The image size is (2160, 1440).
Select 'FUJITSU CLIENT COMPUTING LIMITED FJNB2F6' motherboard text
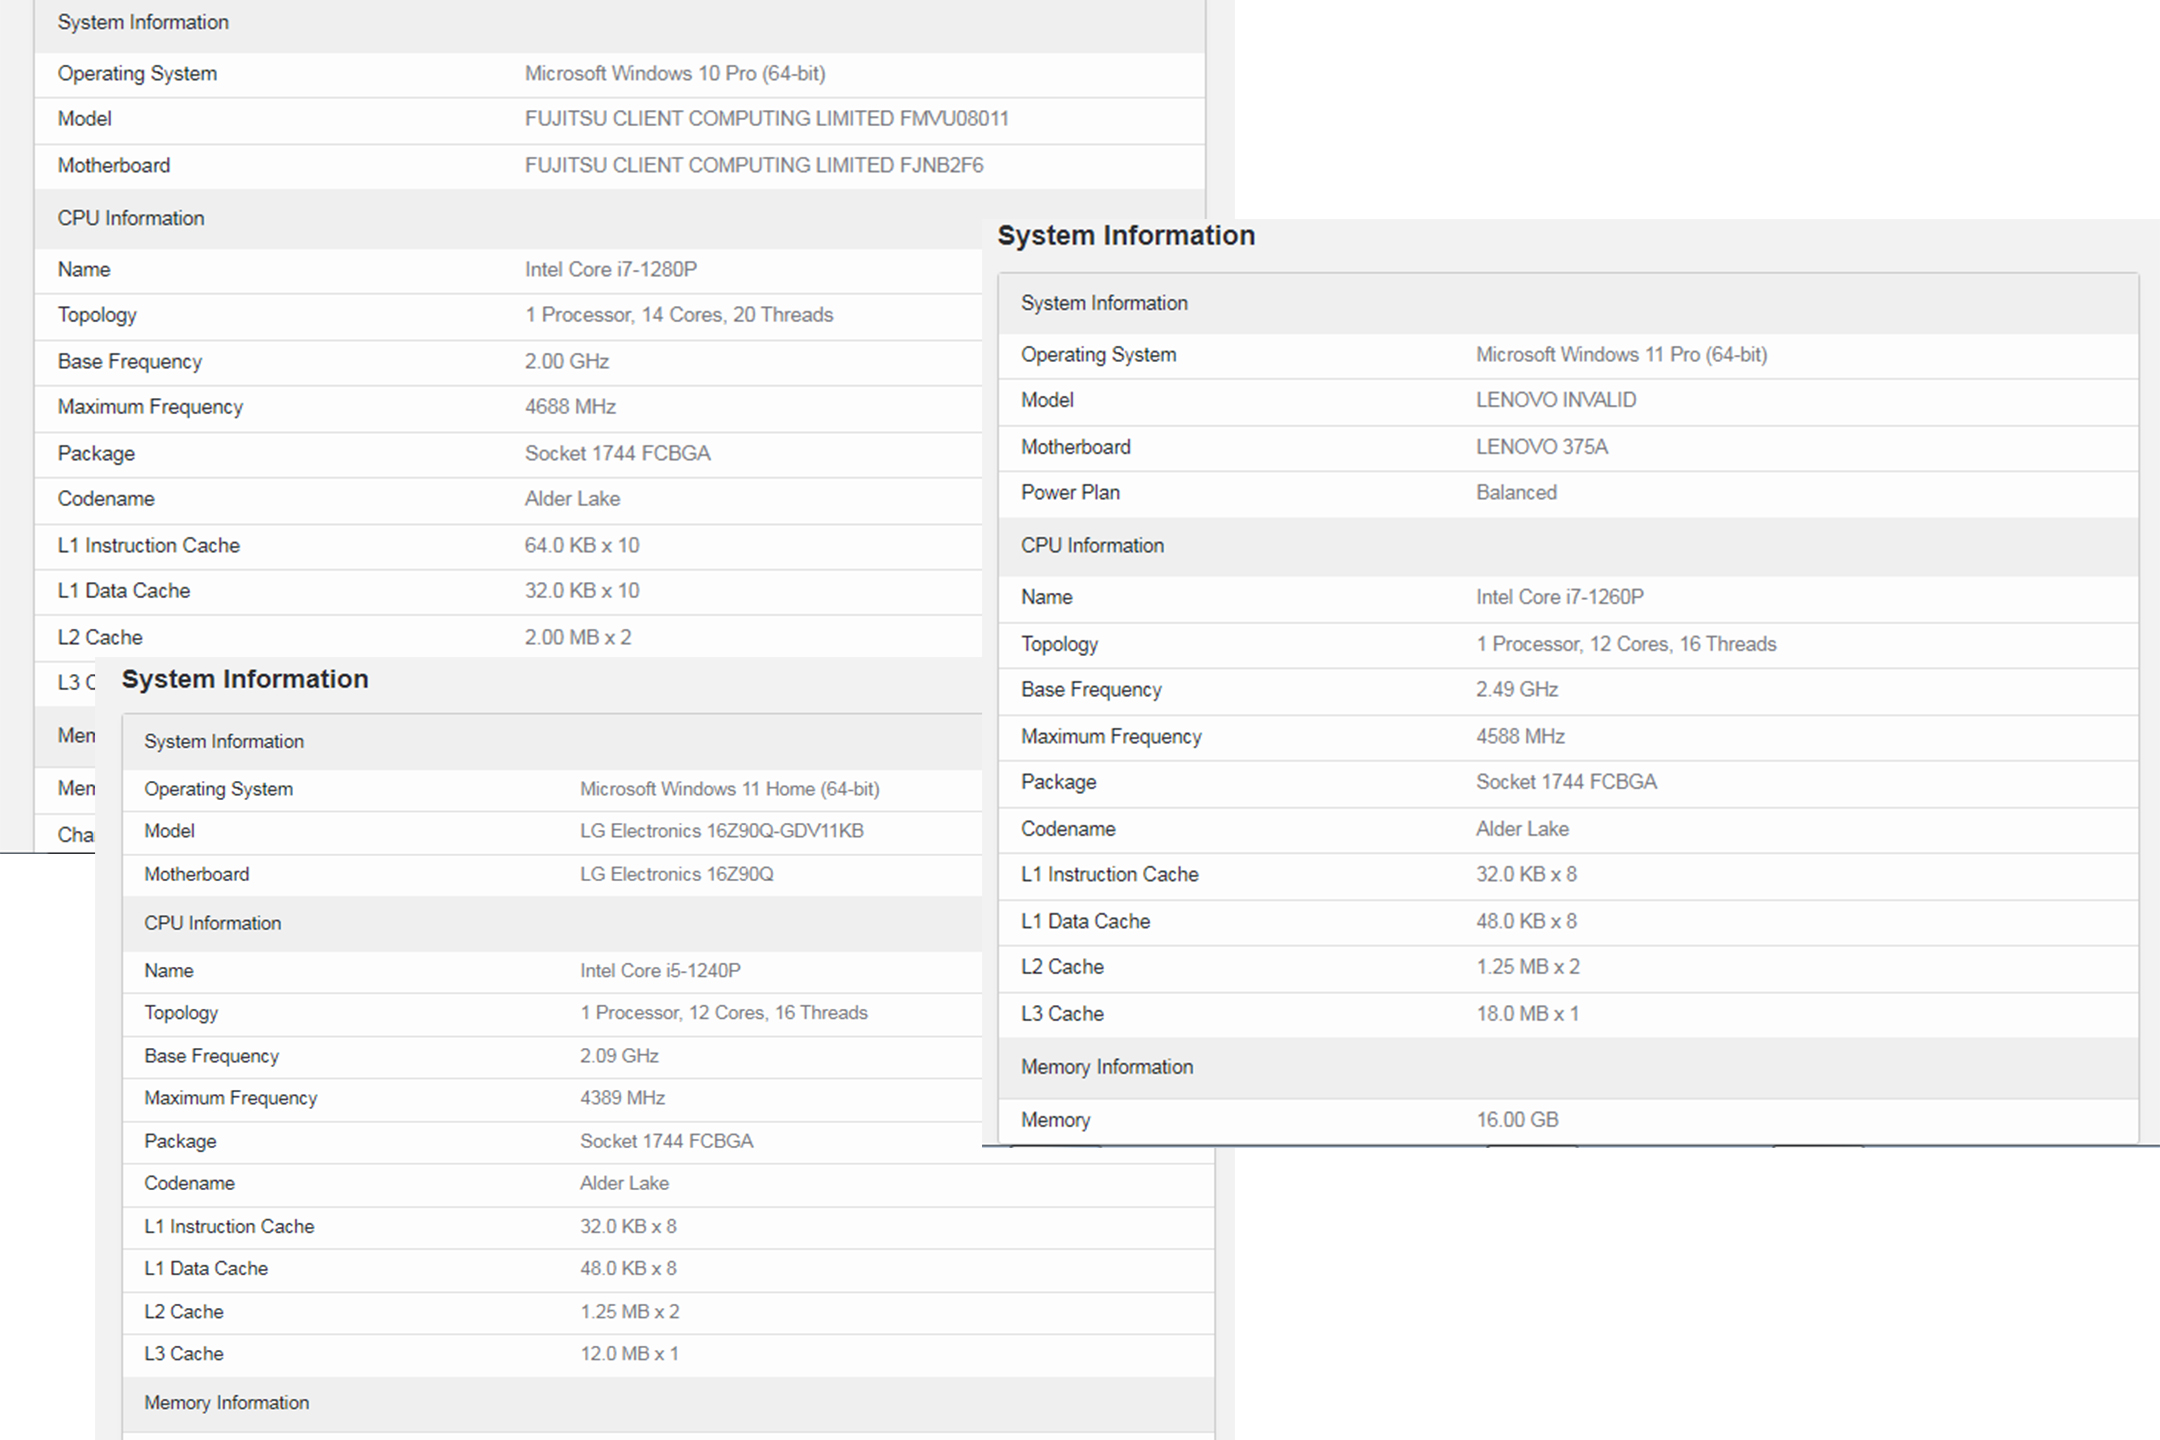pos(754,166)
